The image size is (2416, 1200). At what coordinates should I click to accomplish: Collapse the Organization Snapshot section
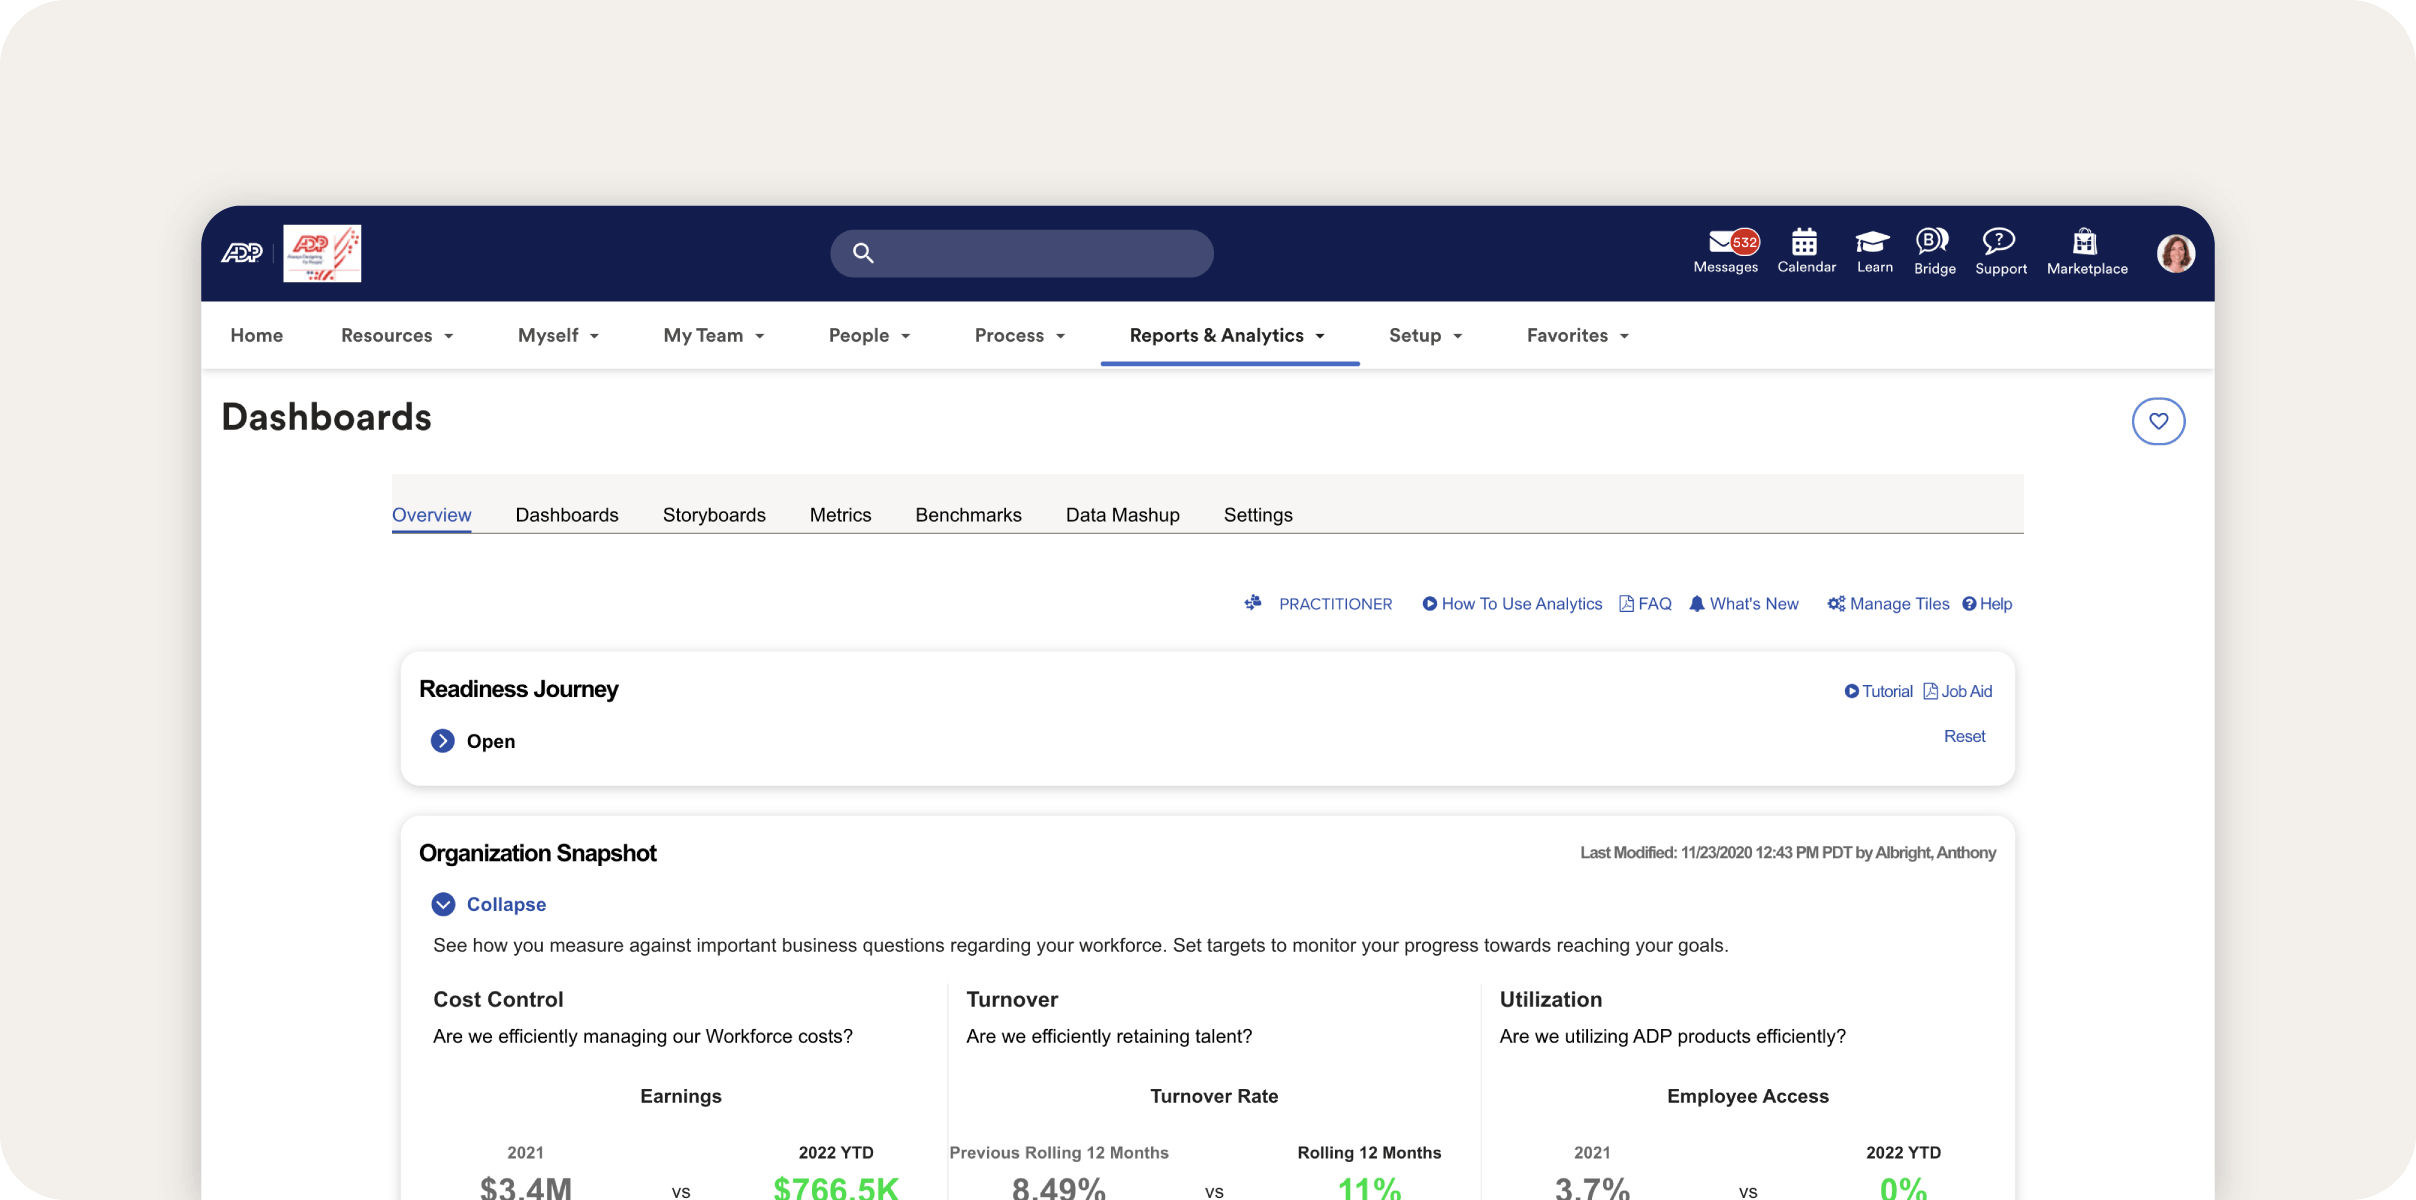pyautogui.click(x=489, y=904)
